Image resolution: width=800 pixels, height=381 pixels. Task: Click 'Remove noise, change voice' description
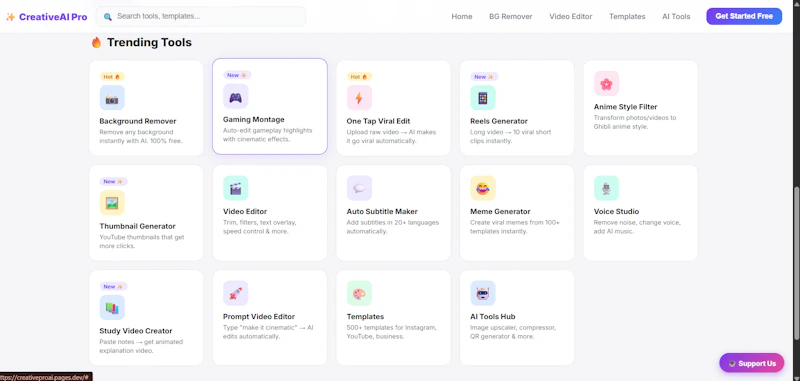(x=637, y=227)
